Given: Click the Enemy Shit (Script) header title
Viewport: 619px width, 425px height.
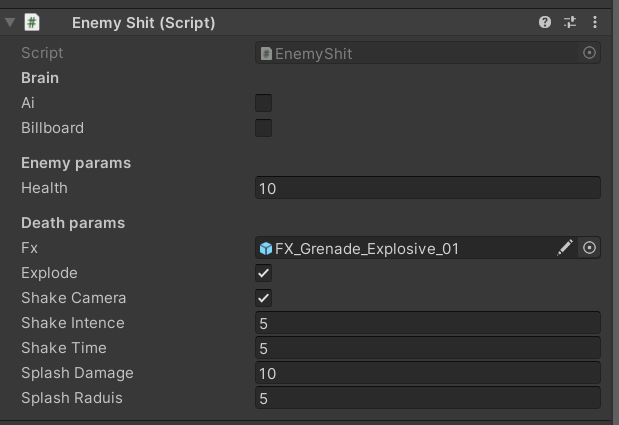Looking at the screenshot, I should 143,23.
